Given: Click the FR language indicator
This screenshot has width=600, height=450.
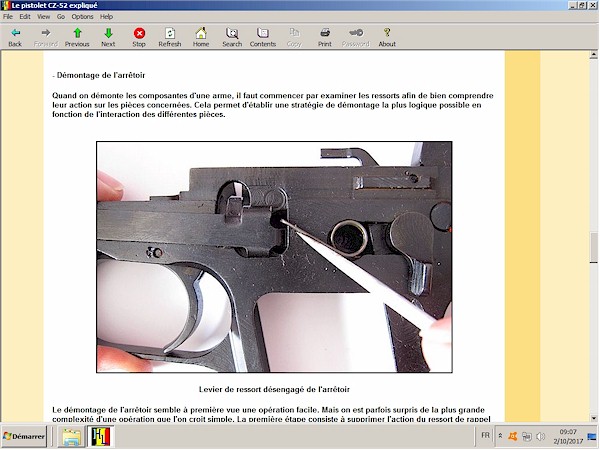Looking at the screenshot, I should point(485,436).
